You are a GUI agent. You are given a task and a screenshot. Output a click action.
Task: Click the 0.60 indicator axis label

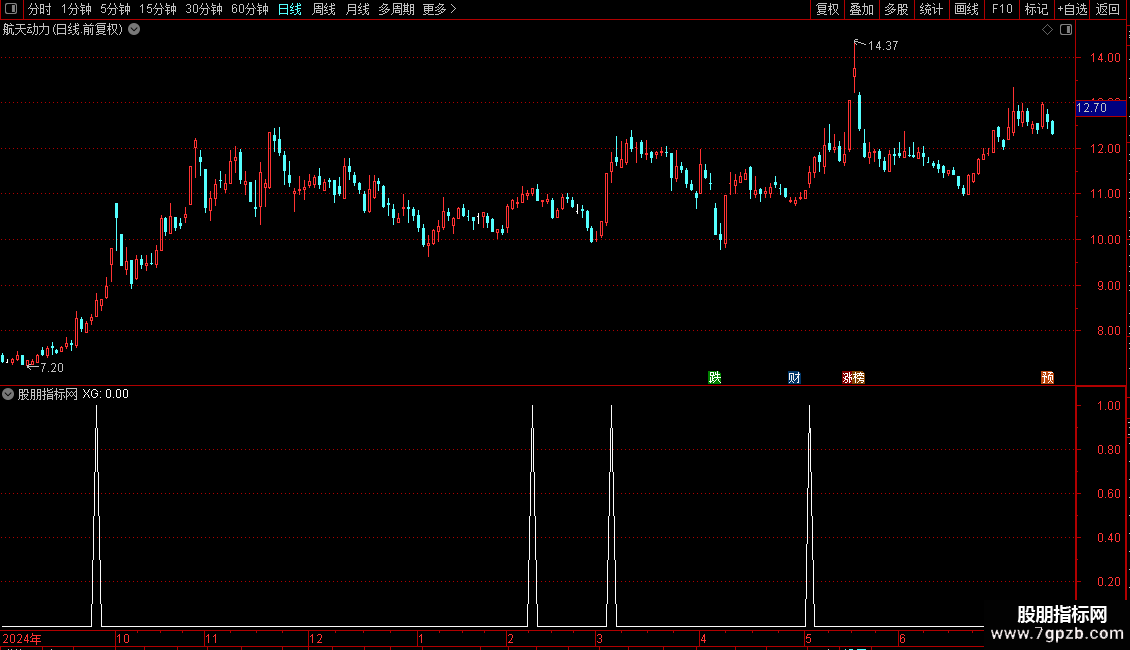point(1108,494)
